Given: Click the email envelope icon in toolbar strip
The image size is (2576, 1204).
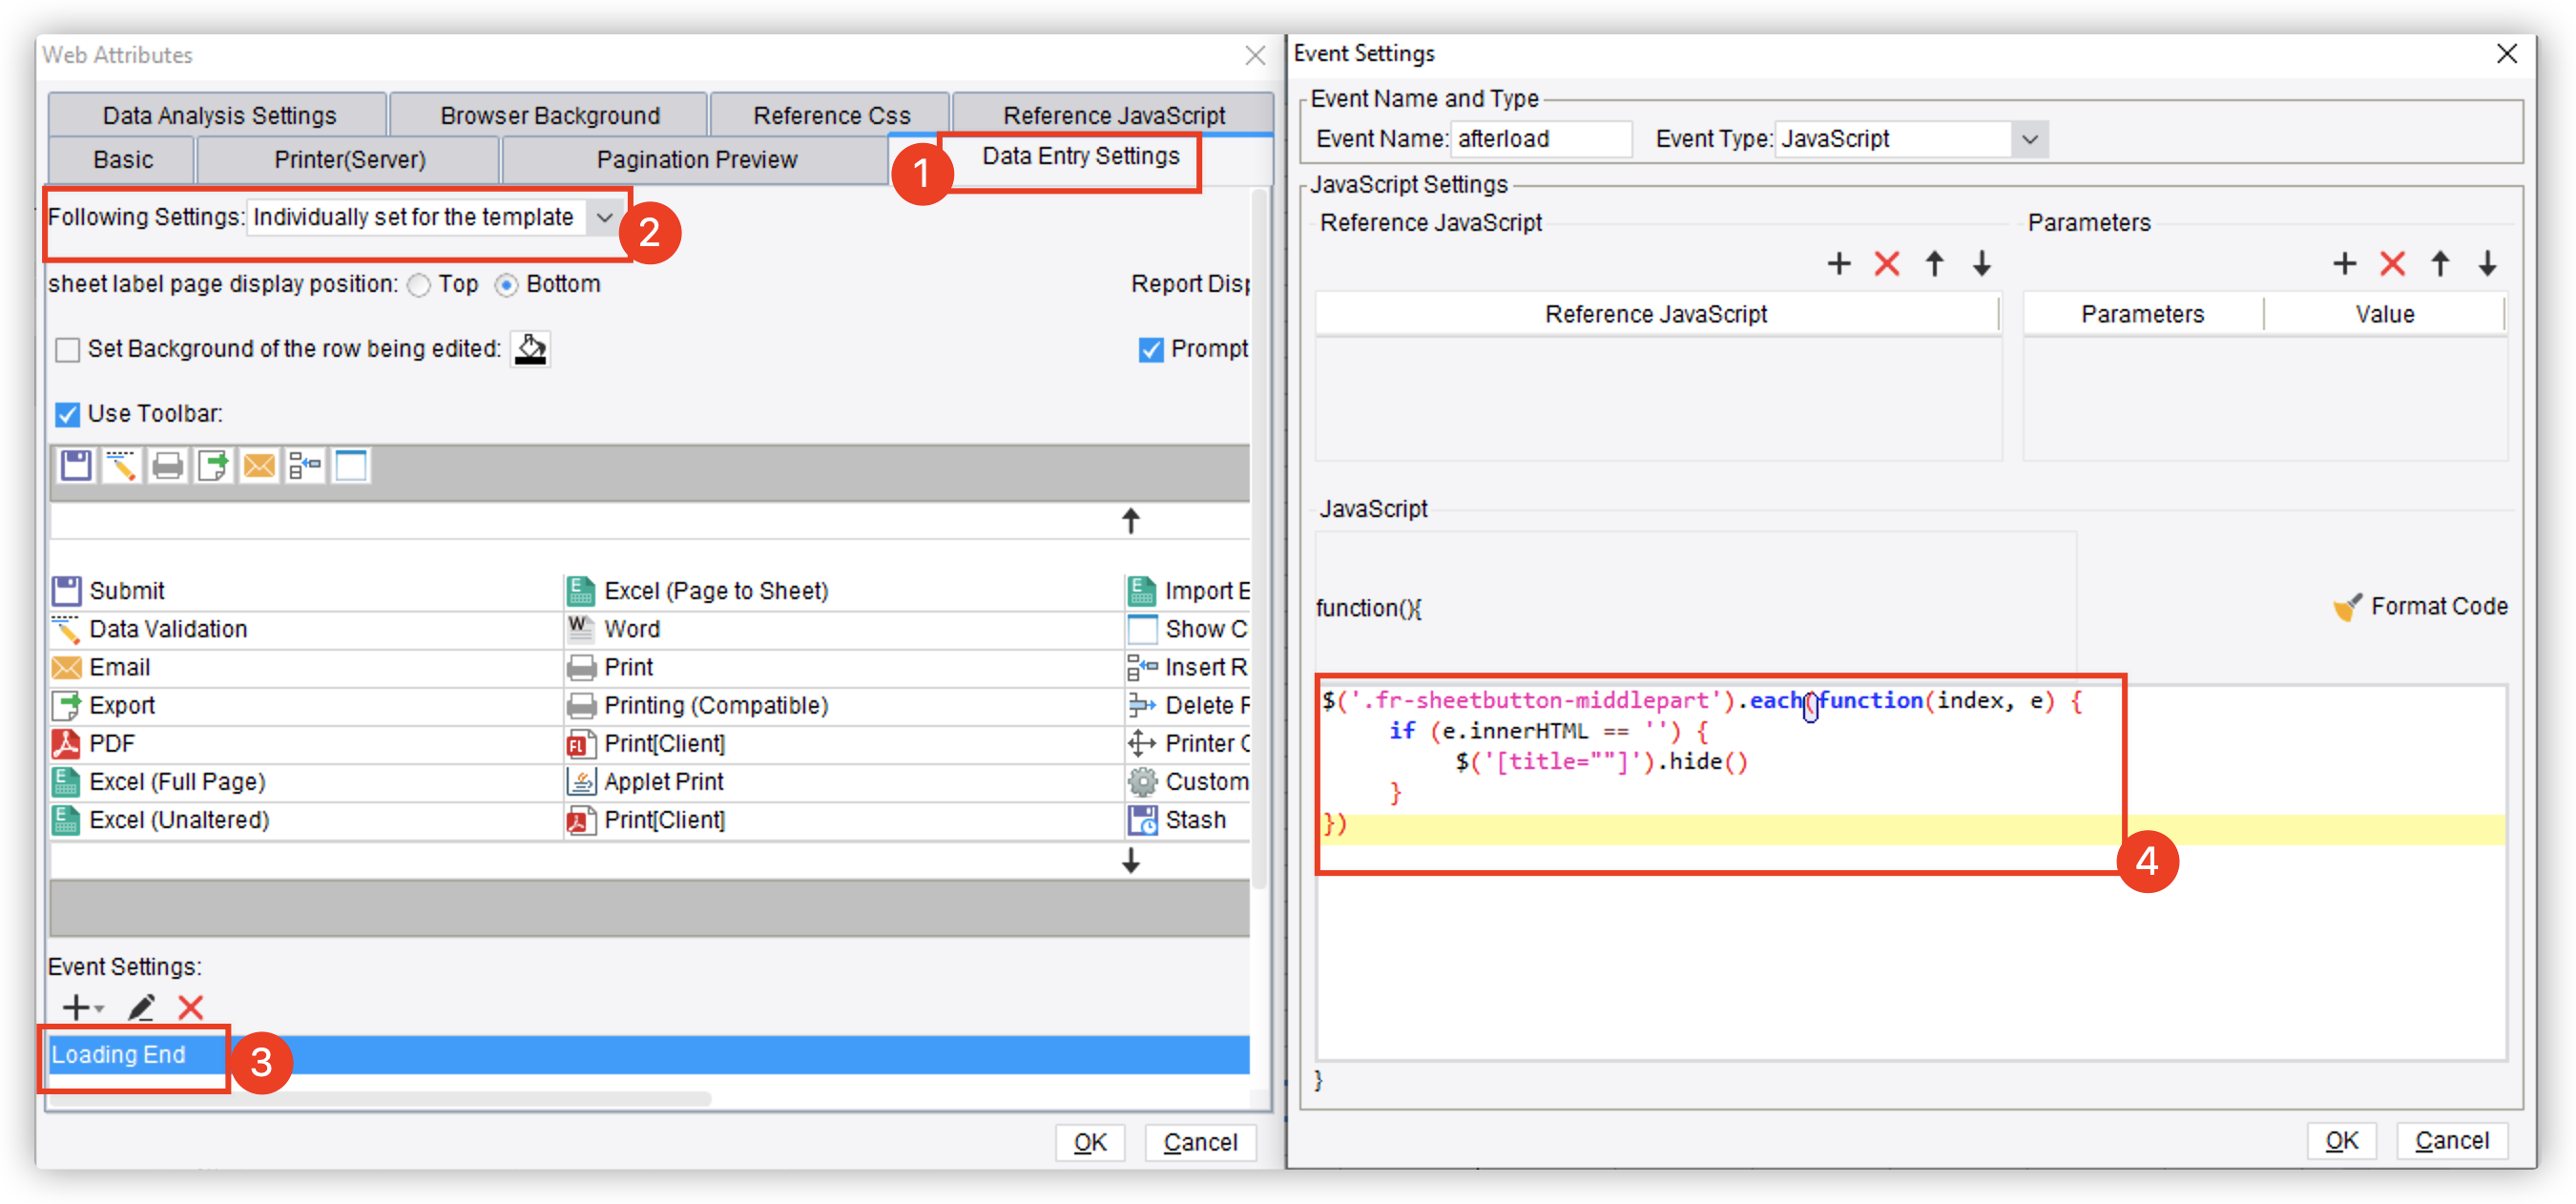Looking at the screenshot, I should pyautogui.click(x=259, y=466).
